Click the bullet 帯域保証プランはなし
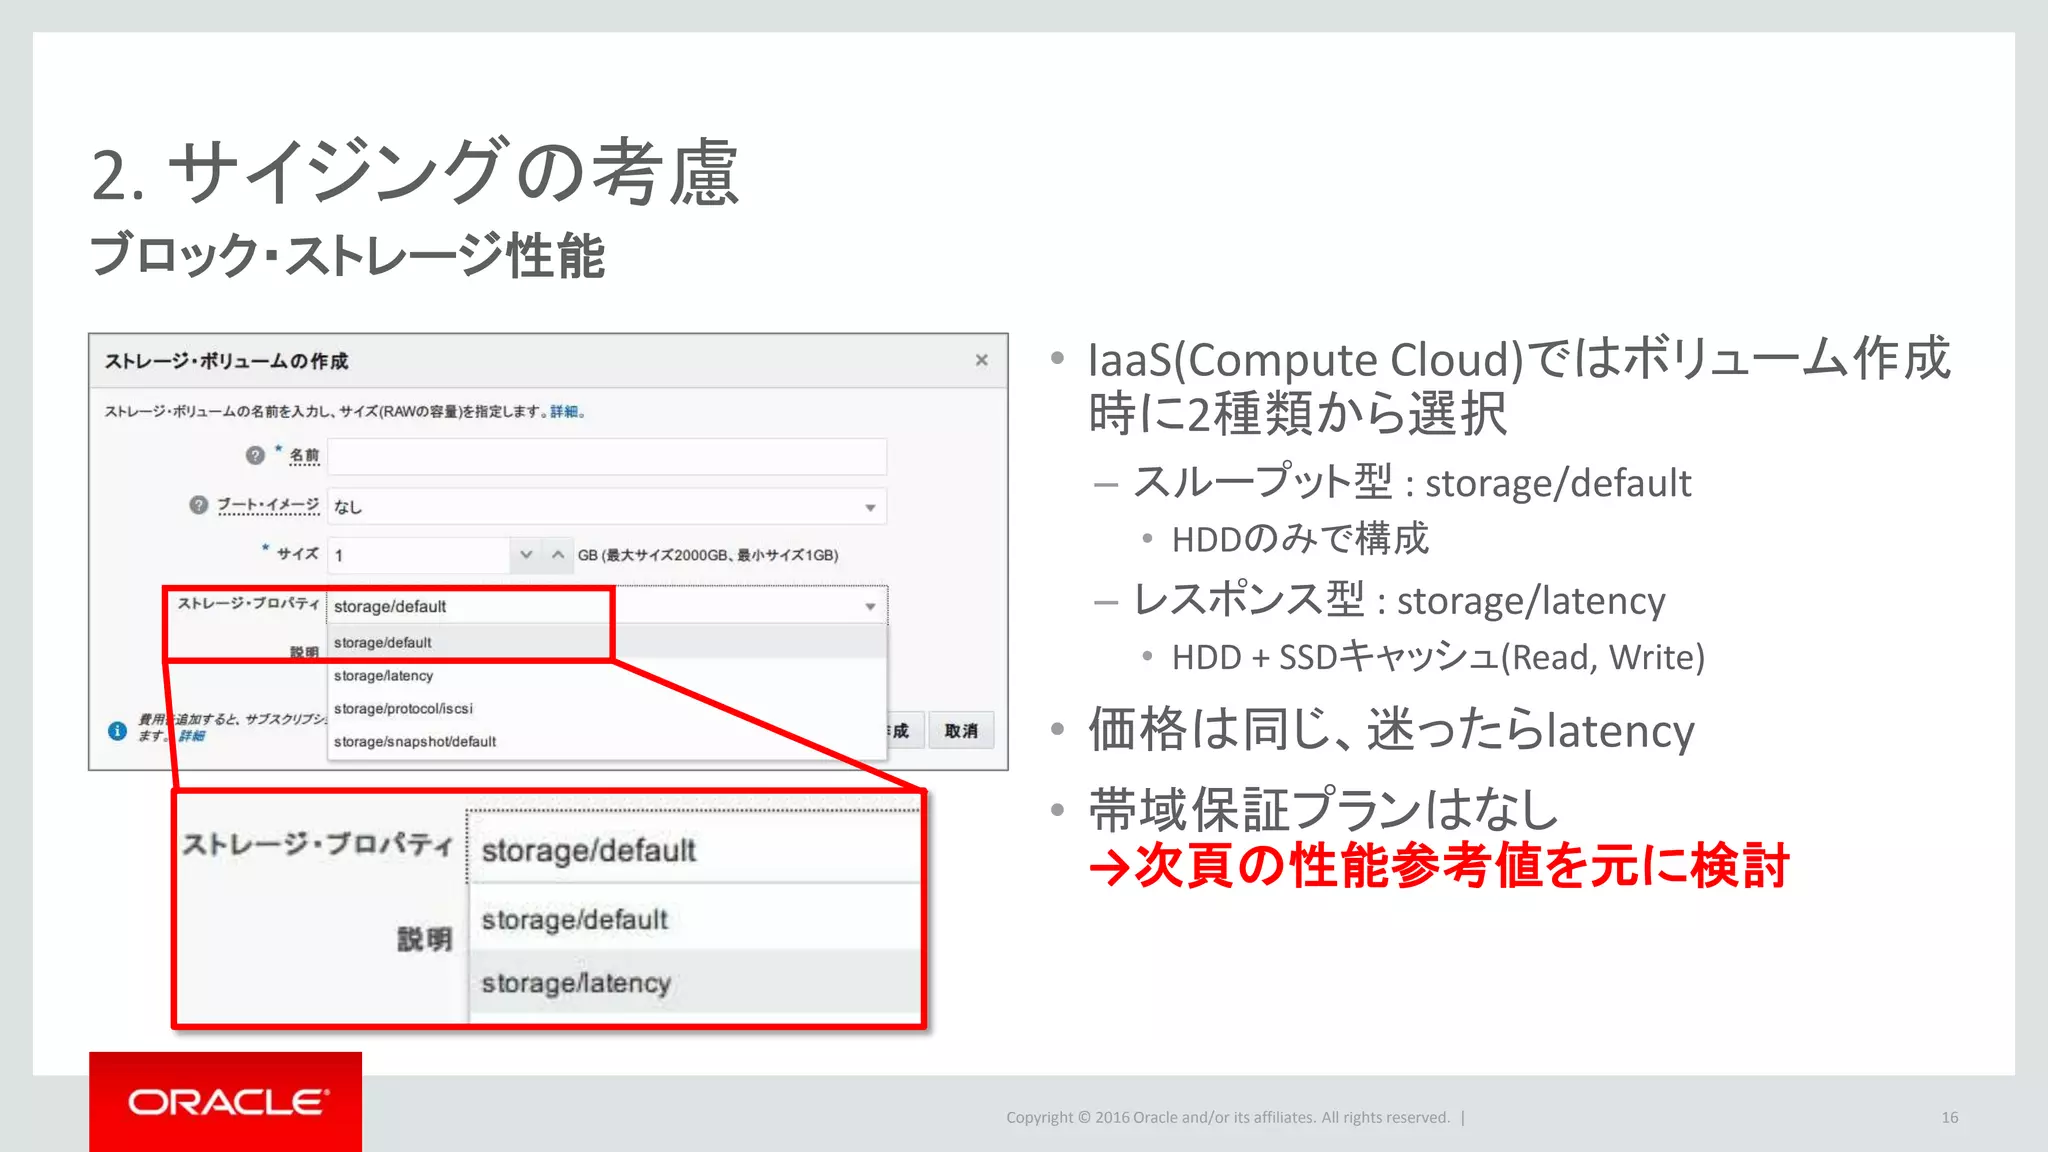The height and width of the screenshot is (1152, 2048). pos(1324,810)
